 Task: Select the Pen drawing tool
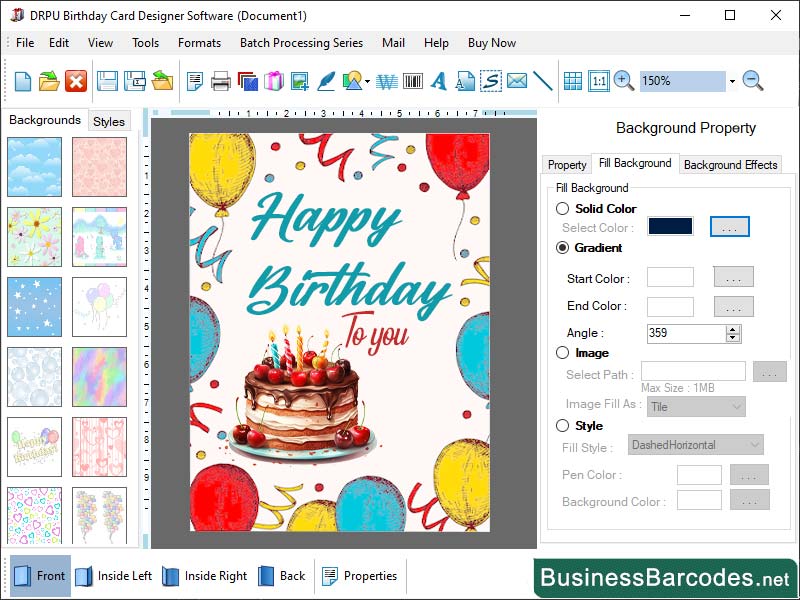coord(326,82)
